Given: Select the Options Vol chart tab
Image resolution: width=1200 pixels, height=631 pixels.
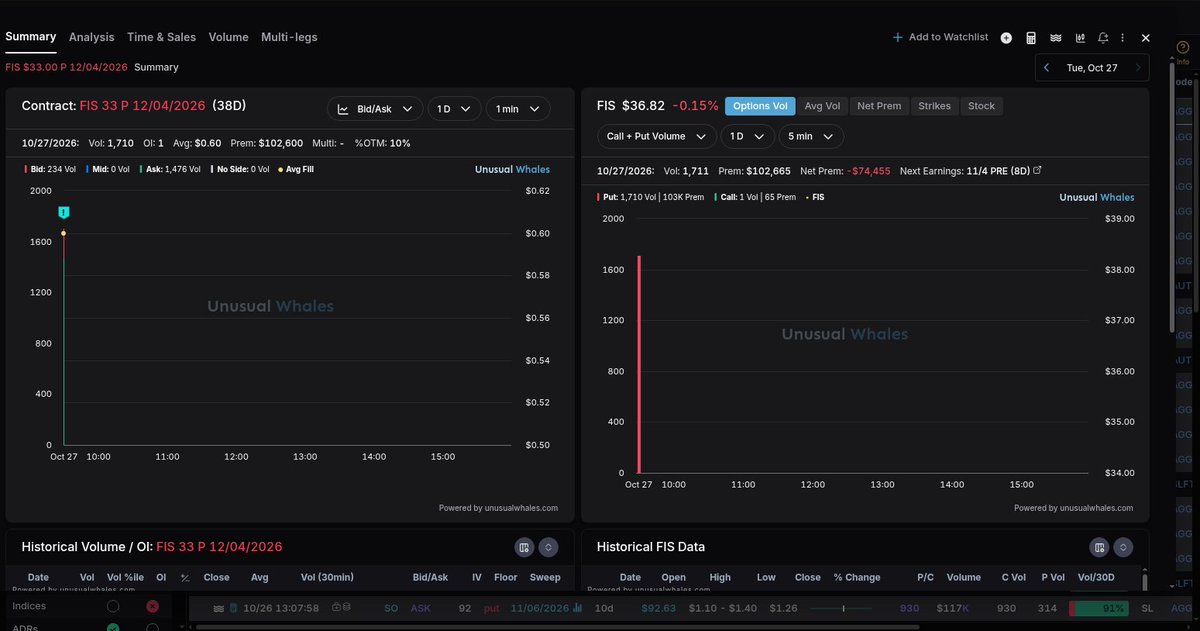Looking at the screenshot, I should coord(760,106).
